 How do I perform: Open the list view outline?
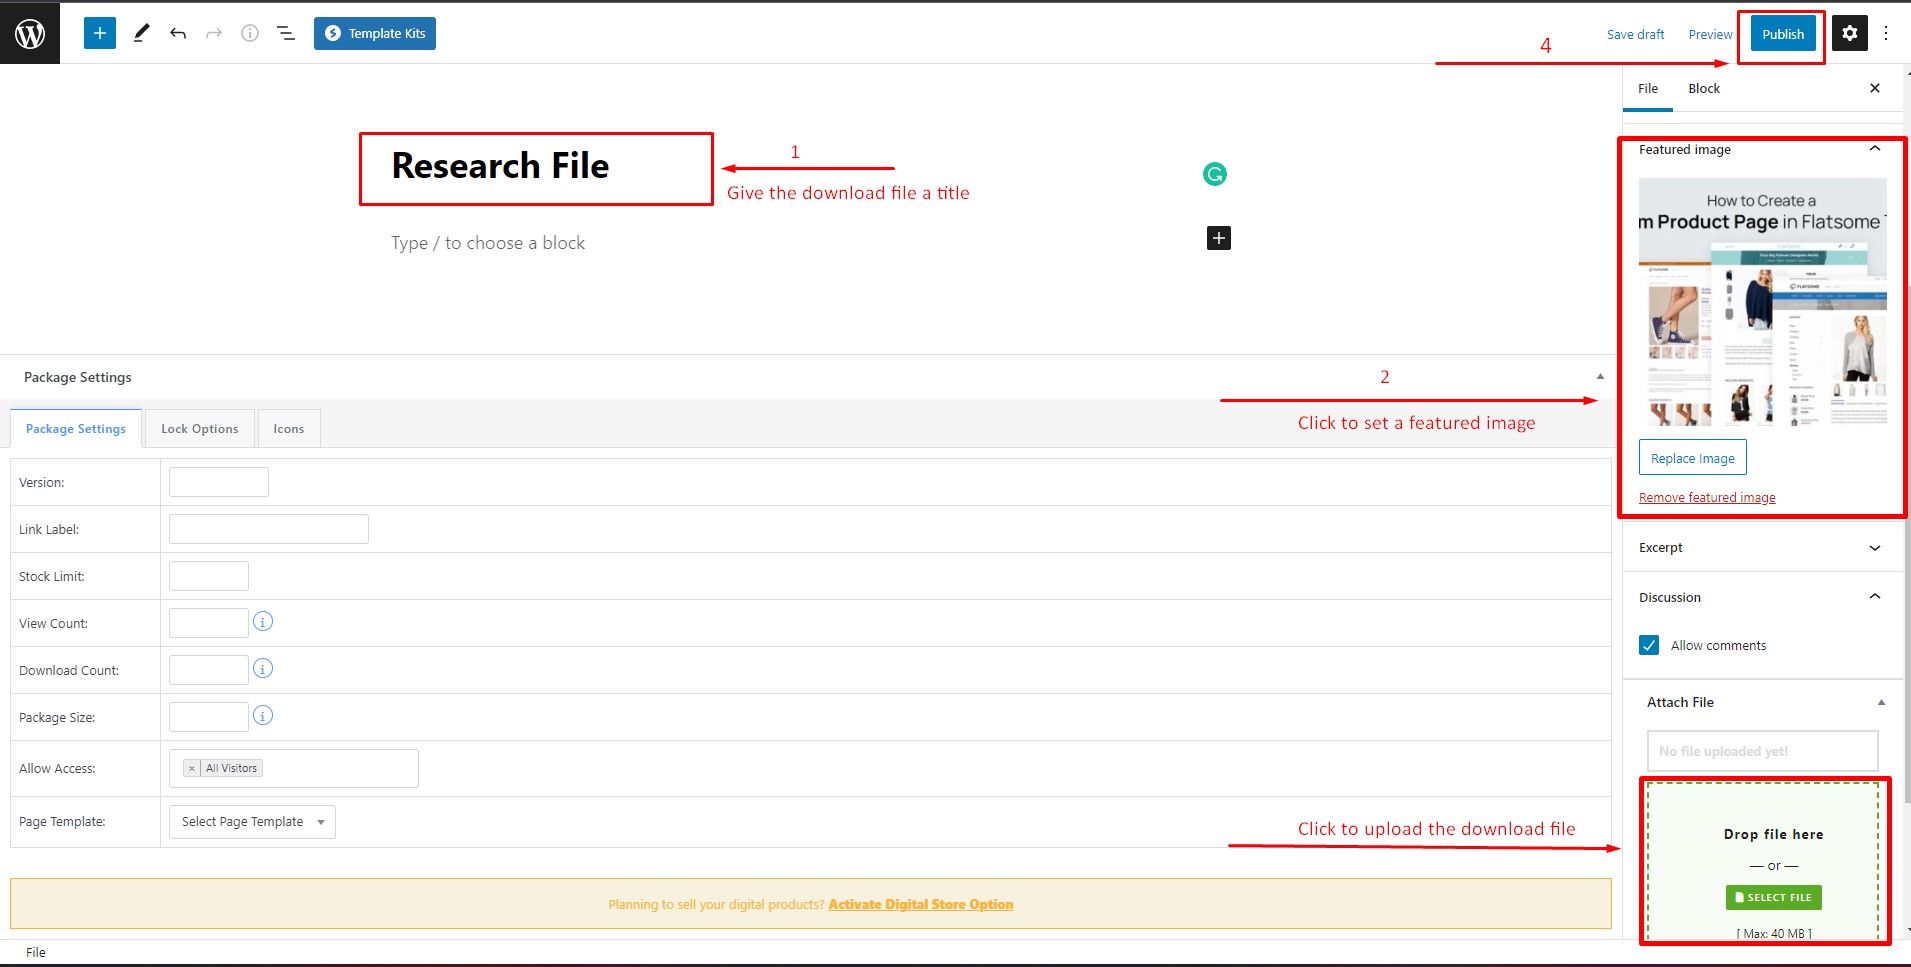(286, 33)
